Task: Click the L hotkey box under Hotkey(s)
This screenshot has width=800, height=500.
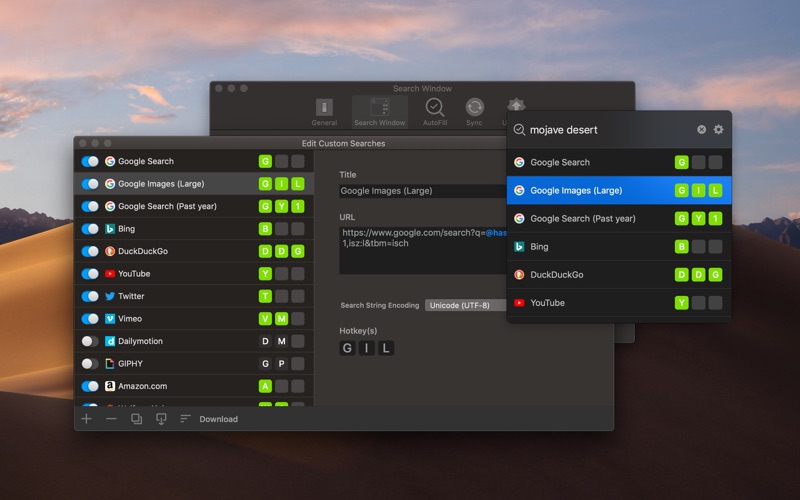Action: tap(386, 348)
